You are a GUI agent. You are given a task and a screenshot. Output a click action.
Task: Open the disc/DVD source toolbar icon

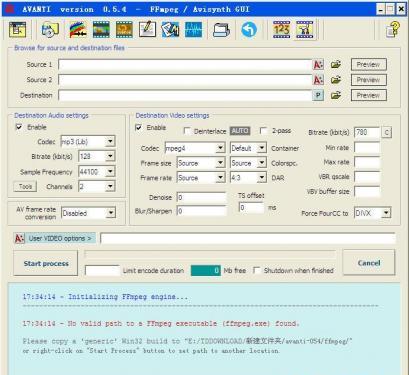point(50,30)
